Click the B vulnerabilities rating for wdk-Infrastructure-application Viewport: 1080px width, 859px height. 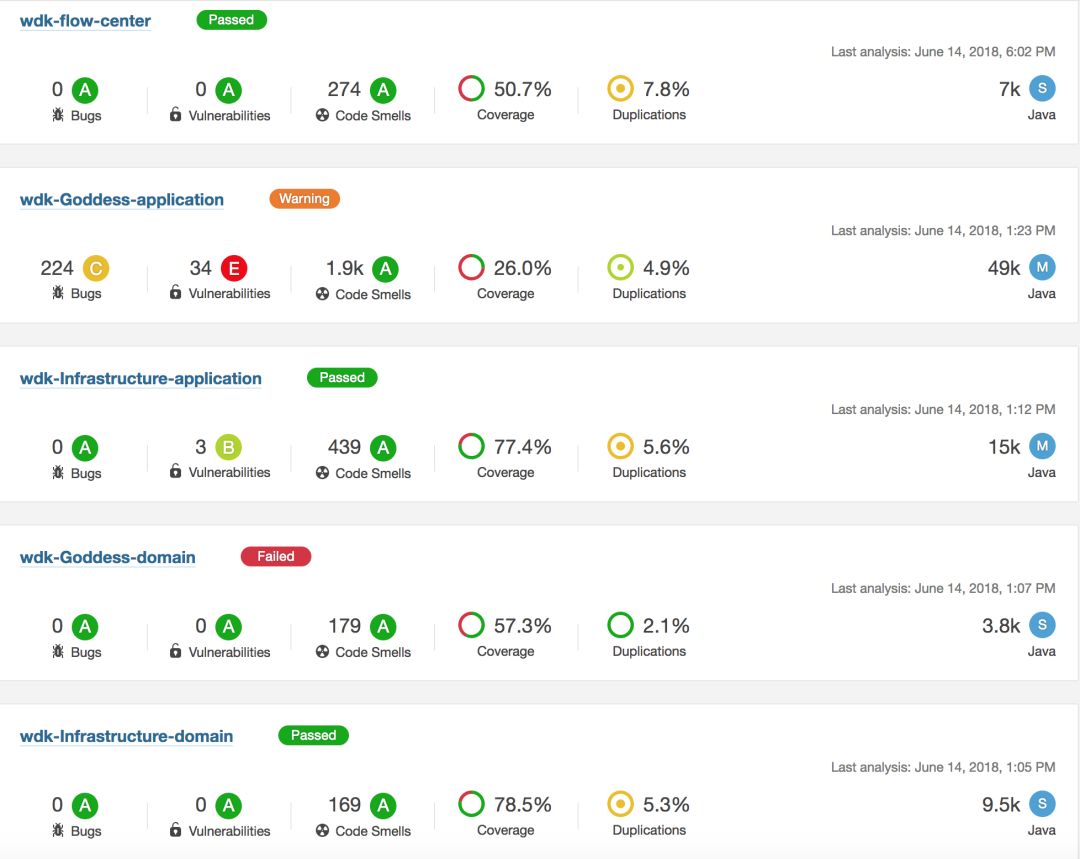tap(229, 447)
